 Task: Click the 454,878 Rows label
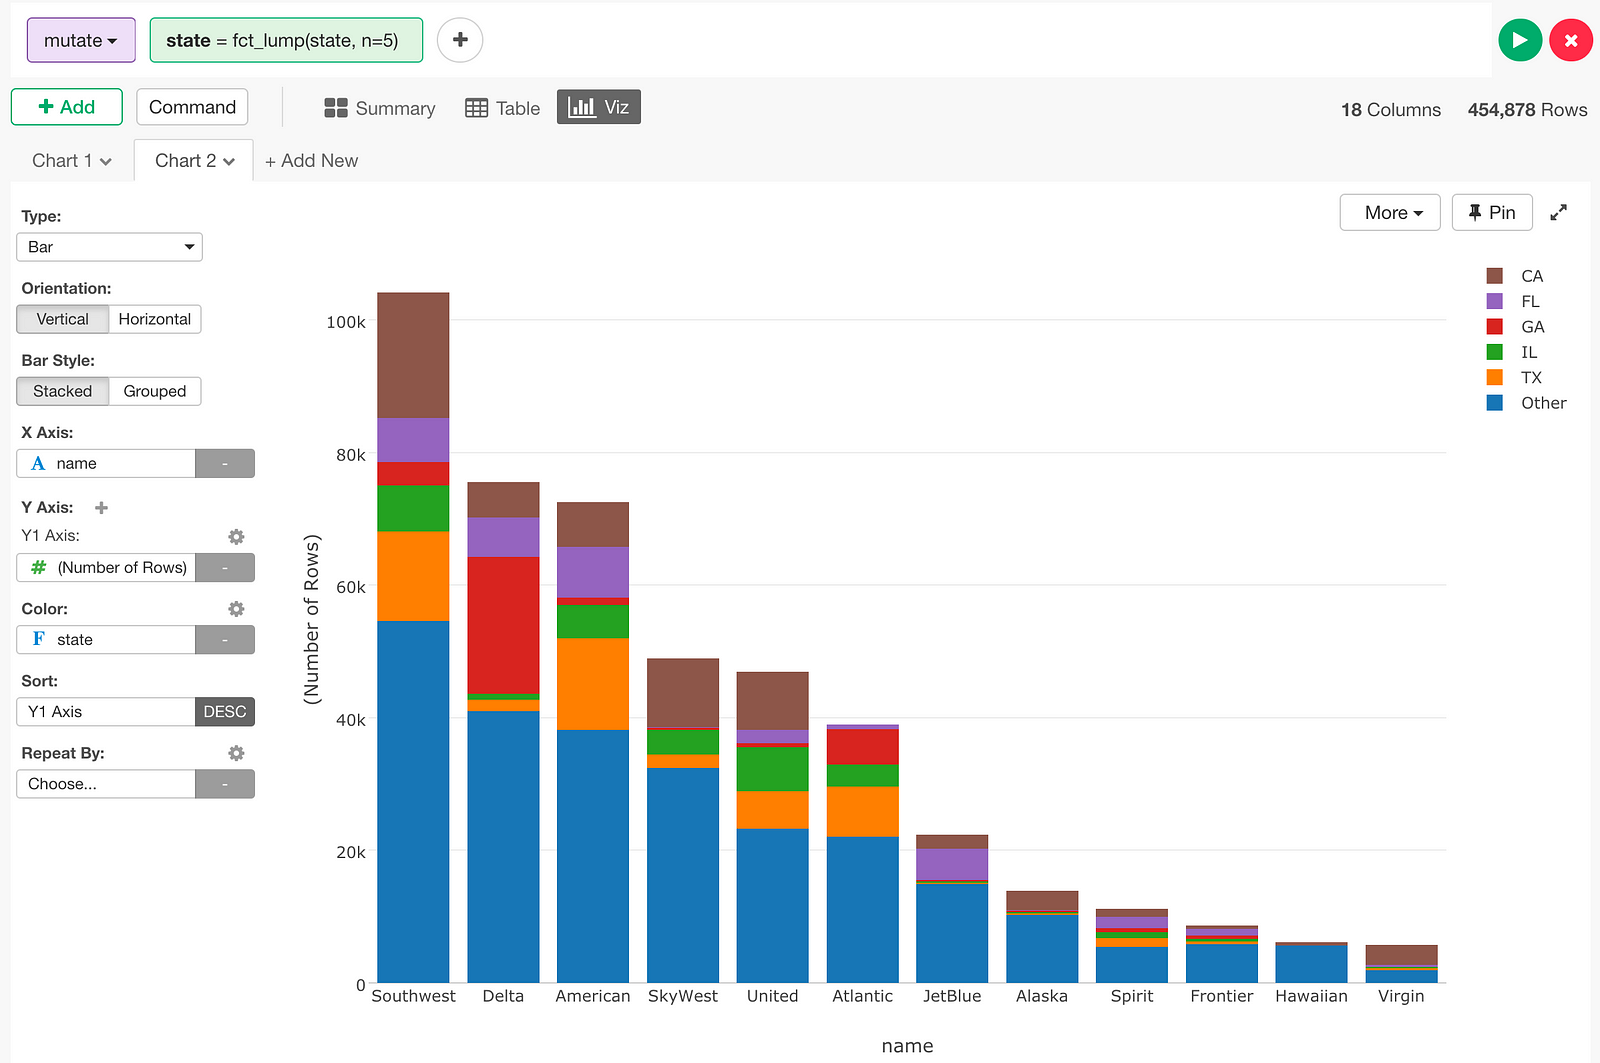[x=1527, y=110]
